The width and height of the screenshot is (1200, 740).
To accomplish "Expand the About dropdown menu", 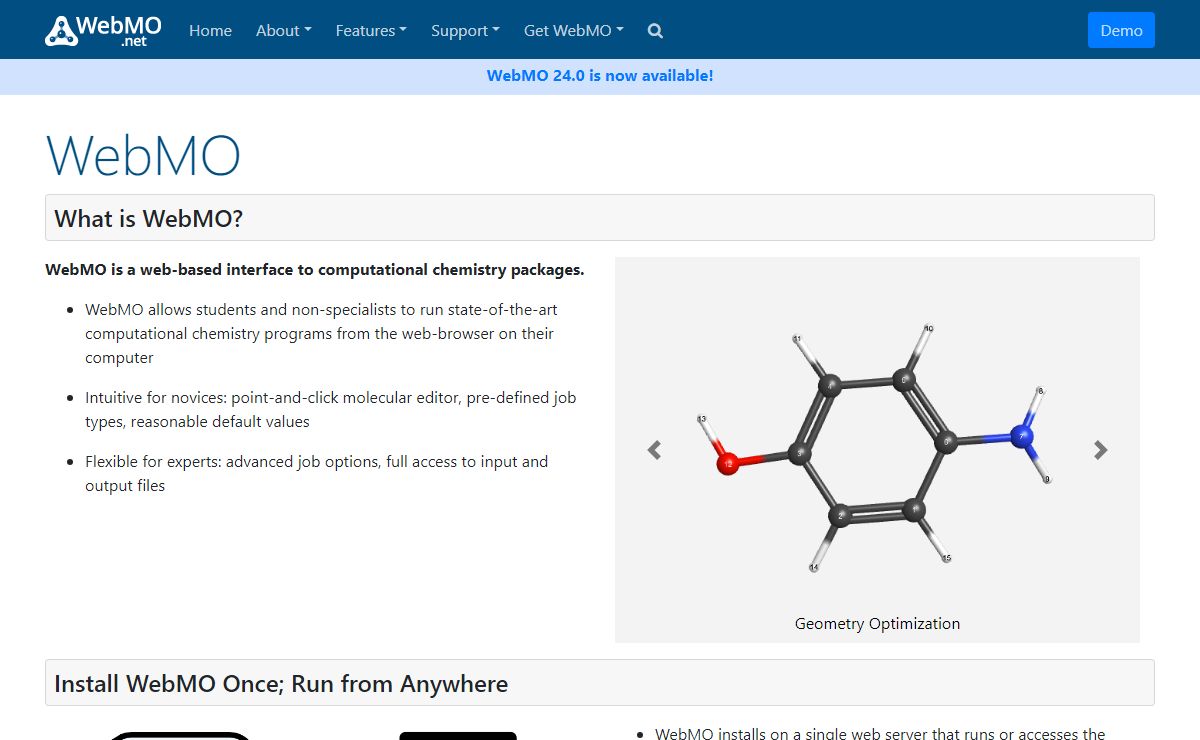I will [284, 31].
